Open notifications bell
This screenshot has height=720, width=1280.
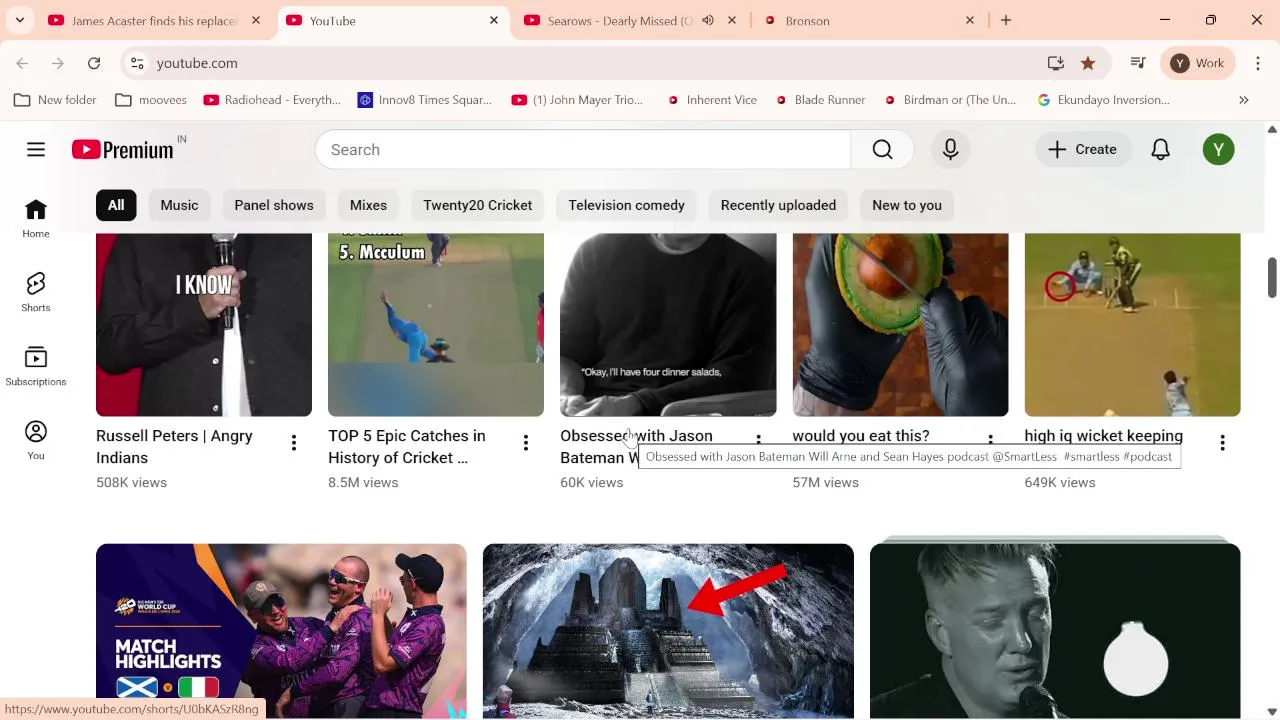1160,150
